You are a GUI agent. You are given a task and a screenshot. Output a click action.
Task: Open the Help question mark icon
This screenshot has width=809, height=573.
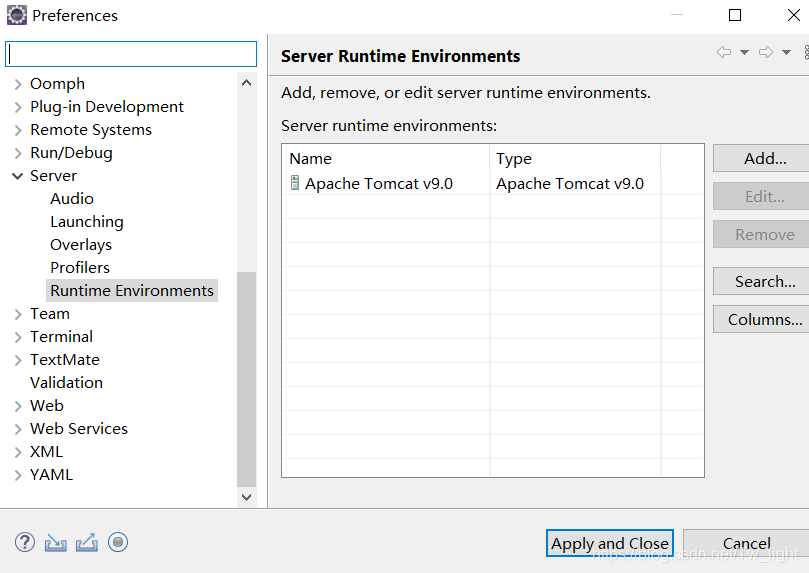pos(25,542)
